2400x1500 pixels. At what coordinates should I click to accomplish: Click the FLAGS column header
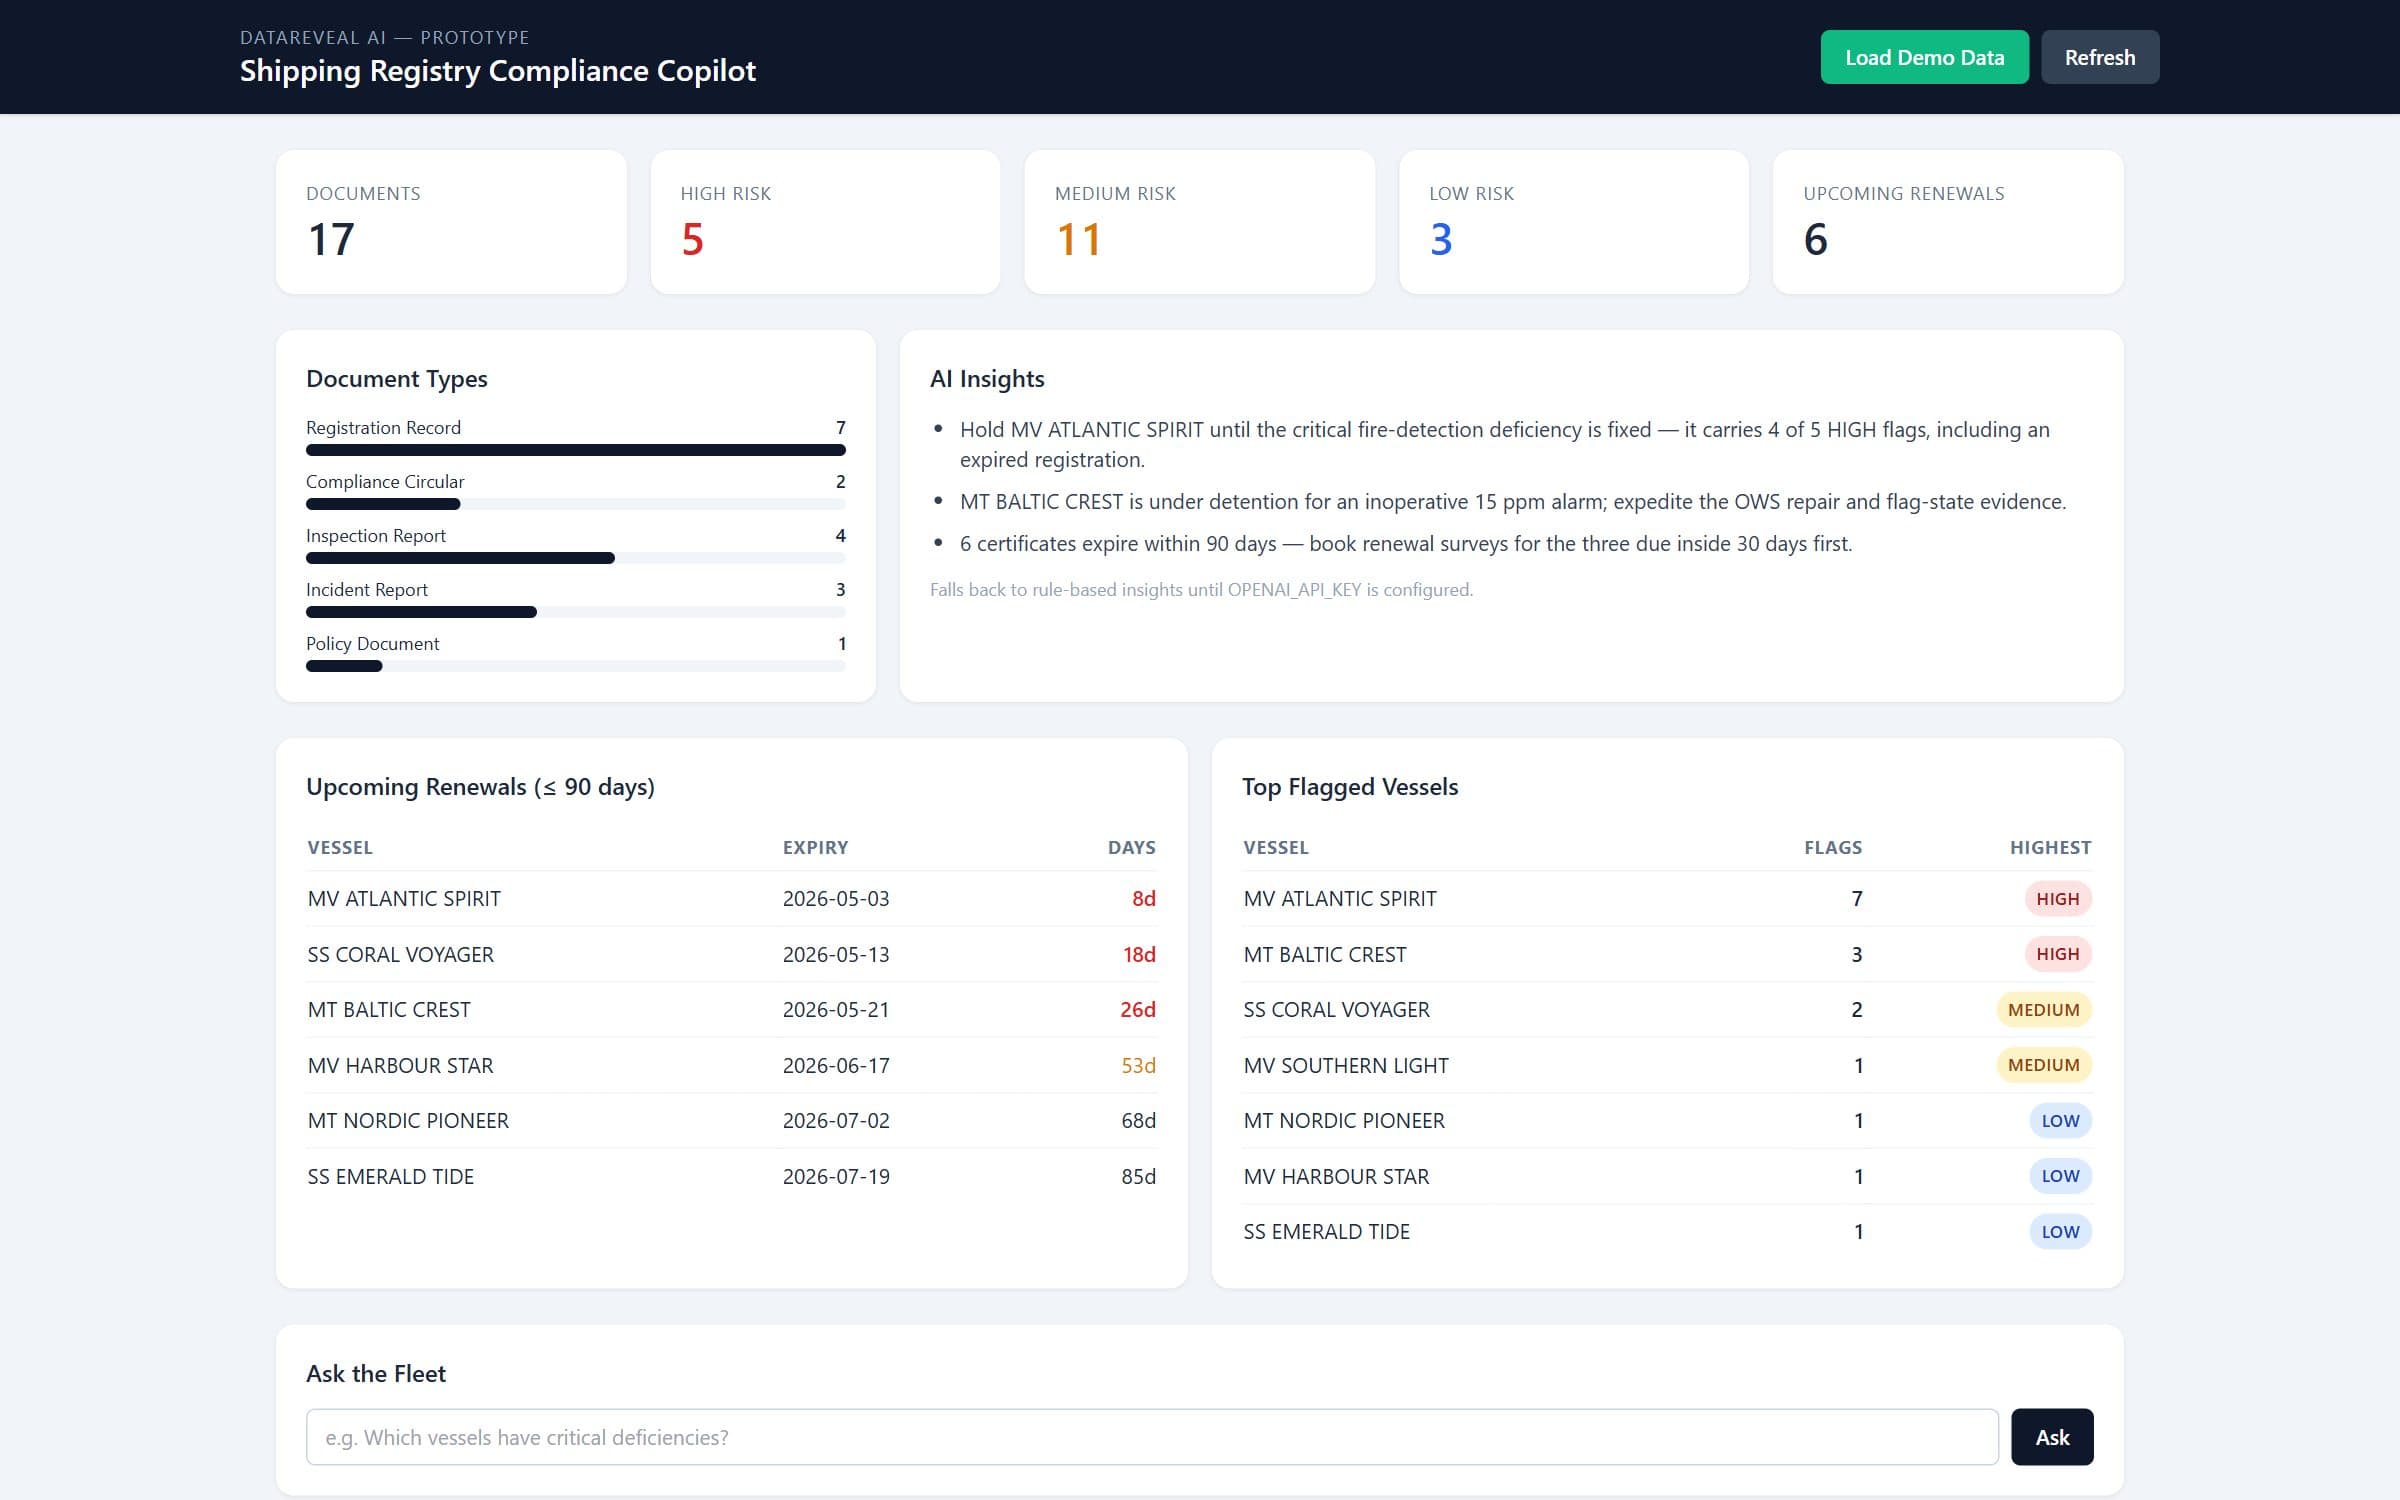pyautogui.click(x=1833, y=847)
